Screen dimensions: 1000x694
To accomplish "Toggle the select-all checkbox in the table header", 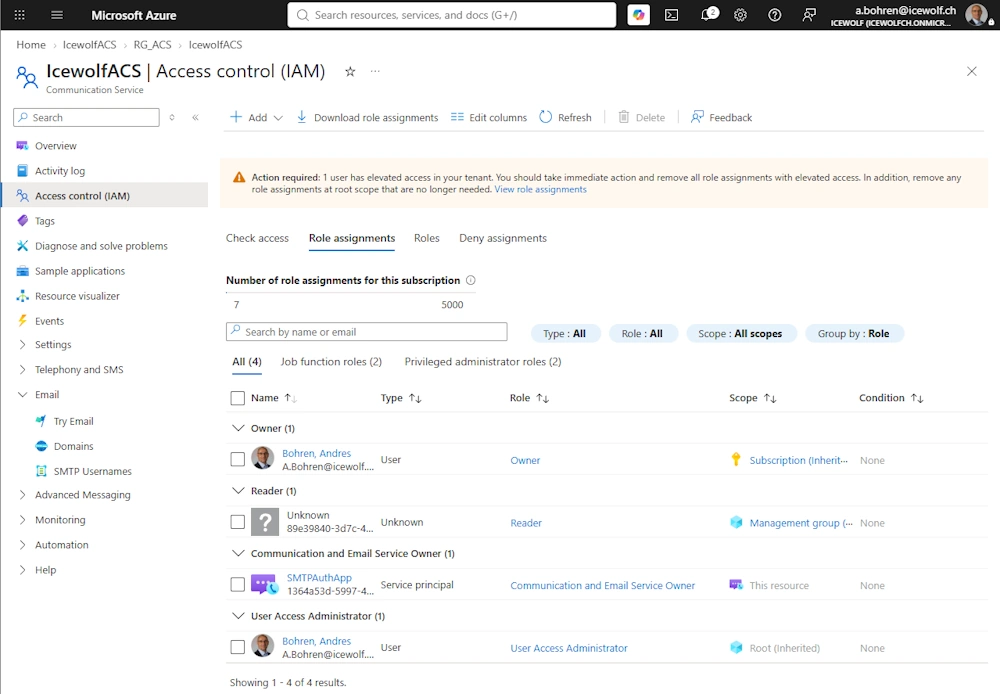I will point(237,398).
